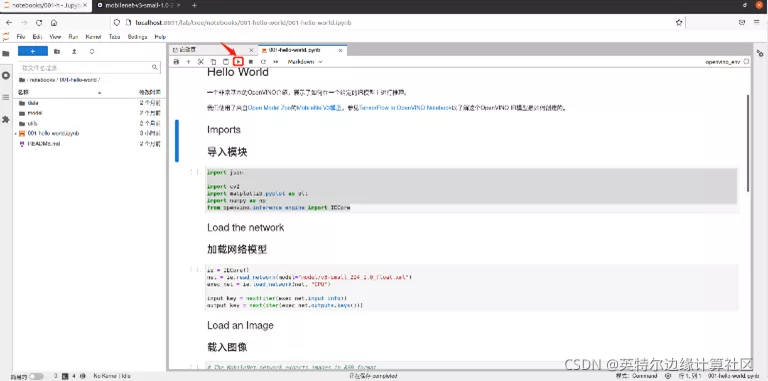The image size is (768, 381).
Task: Refresh the file browser list
Action: (92, 51)
